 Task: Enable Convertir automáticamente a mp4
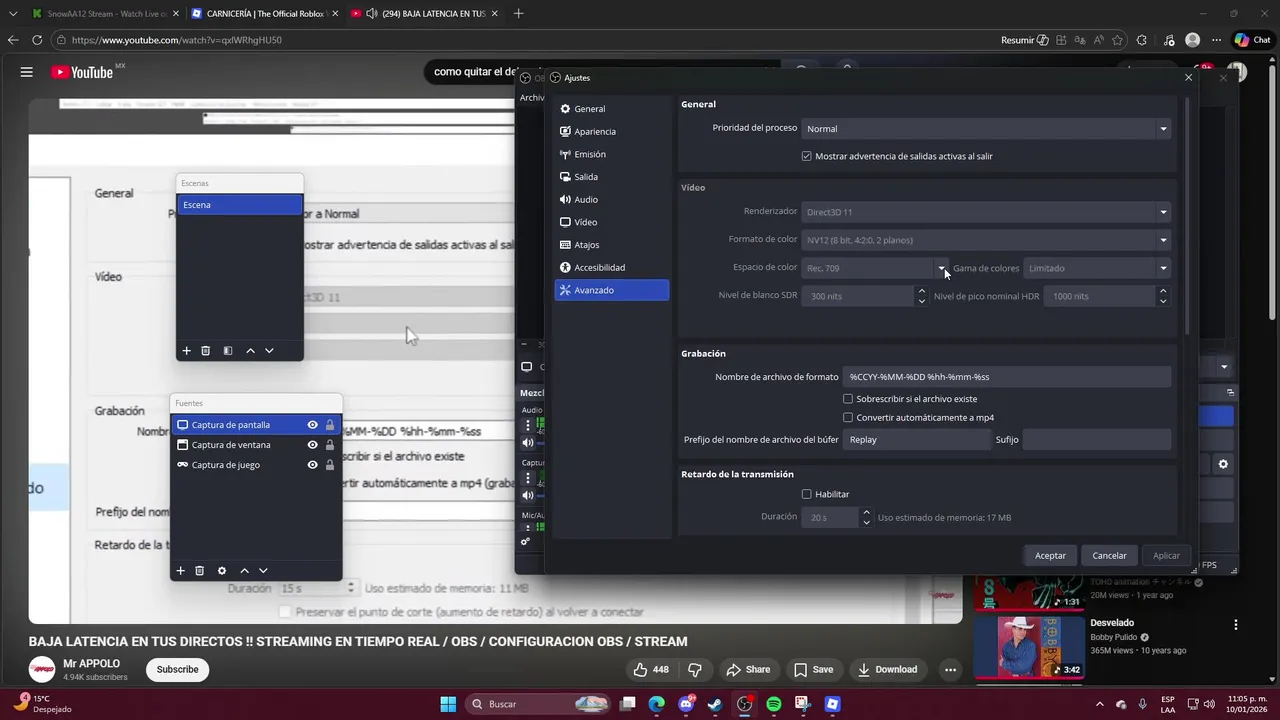click(x=848, y=418)
